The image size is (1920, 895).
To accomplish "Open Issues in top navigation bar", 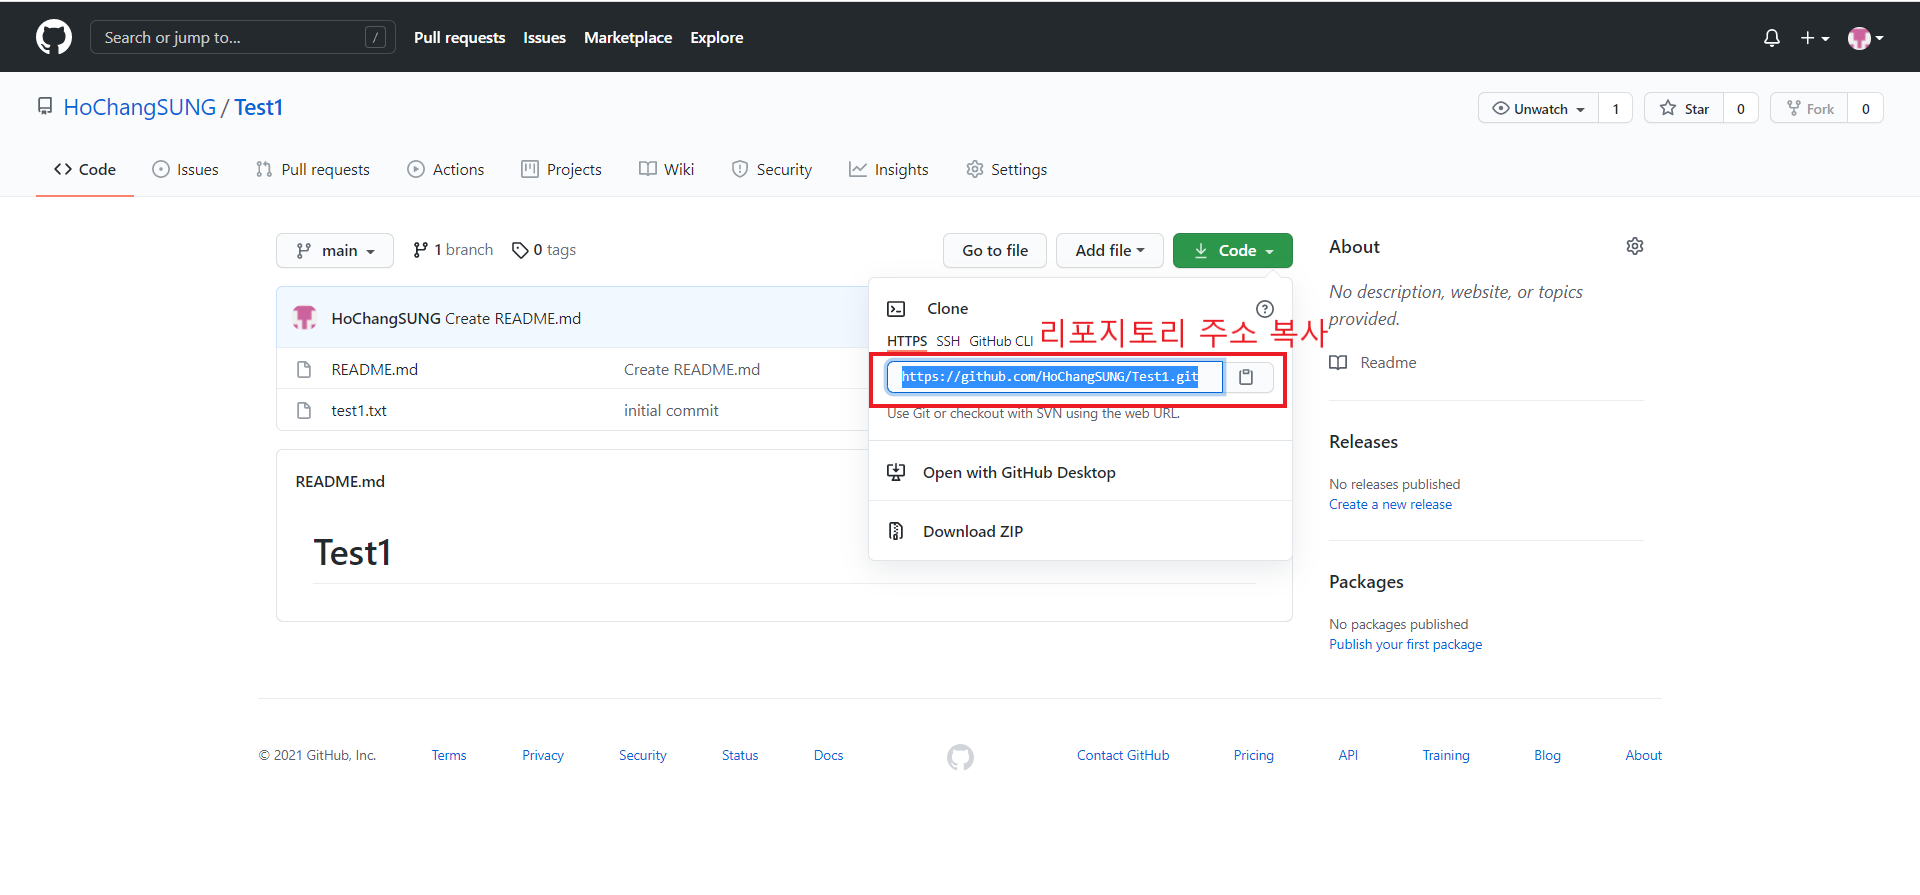I will (x=544, y=37).
